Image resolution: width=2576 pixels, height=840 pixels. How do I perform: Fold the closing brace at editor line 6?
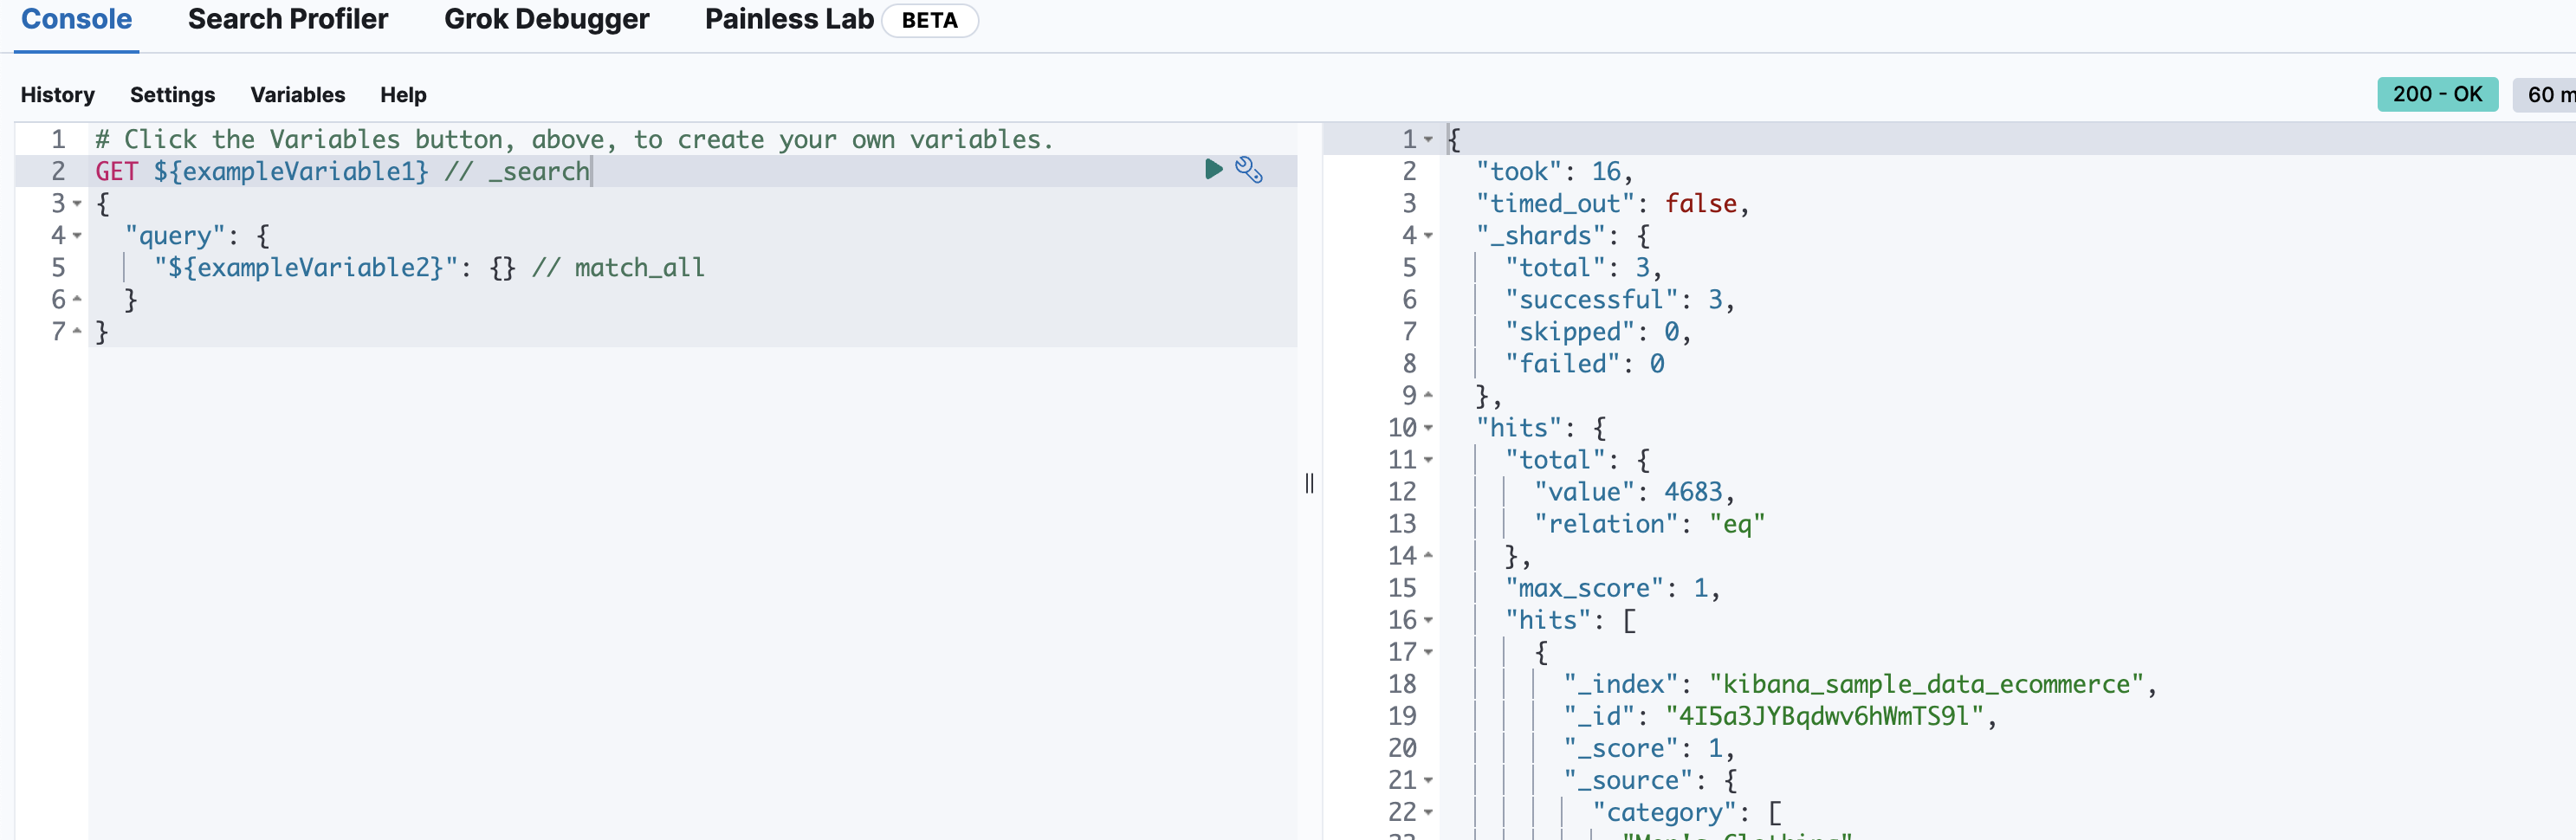point(77,299)
